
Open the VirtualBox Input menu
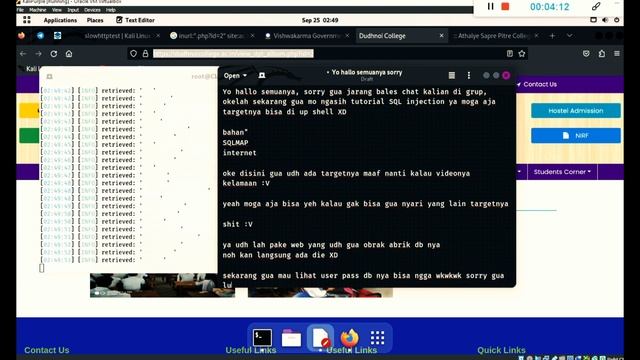tap(73, 10)
